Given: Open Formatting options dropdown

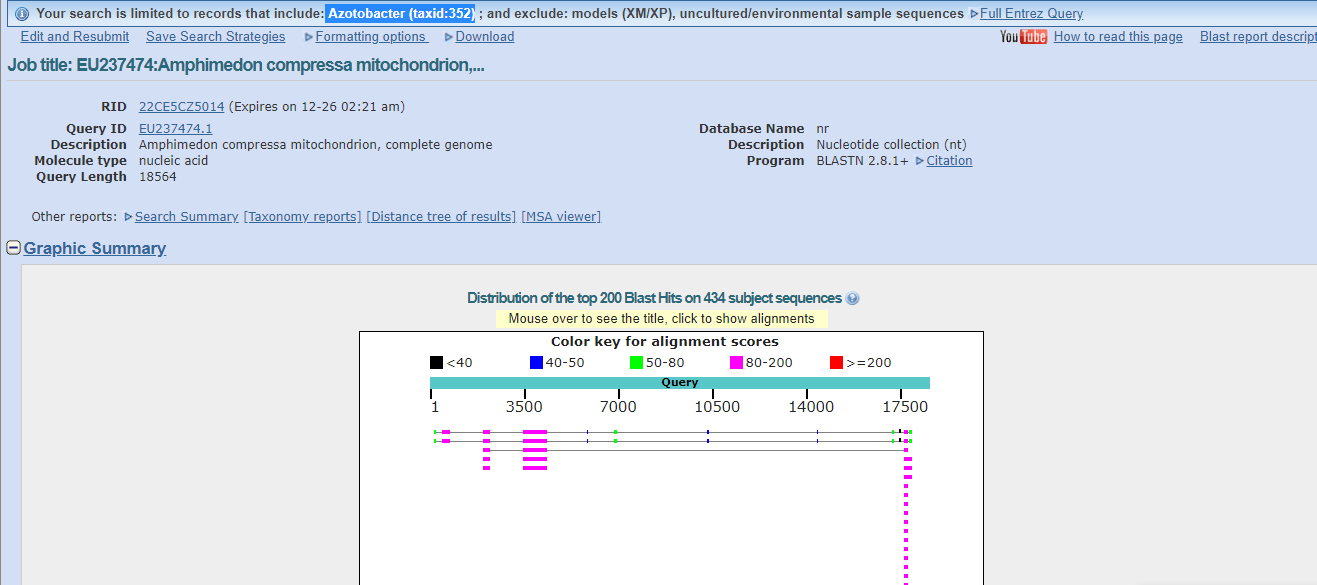Looking at the screenshot, I should (x=370, y=37).
